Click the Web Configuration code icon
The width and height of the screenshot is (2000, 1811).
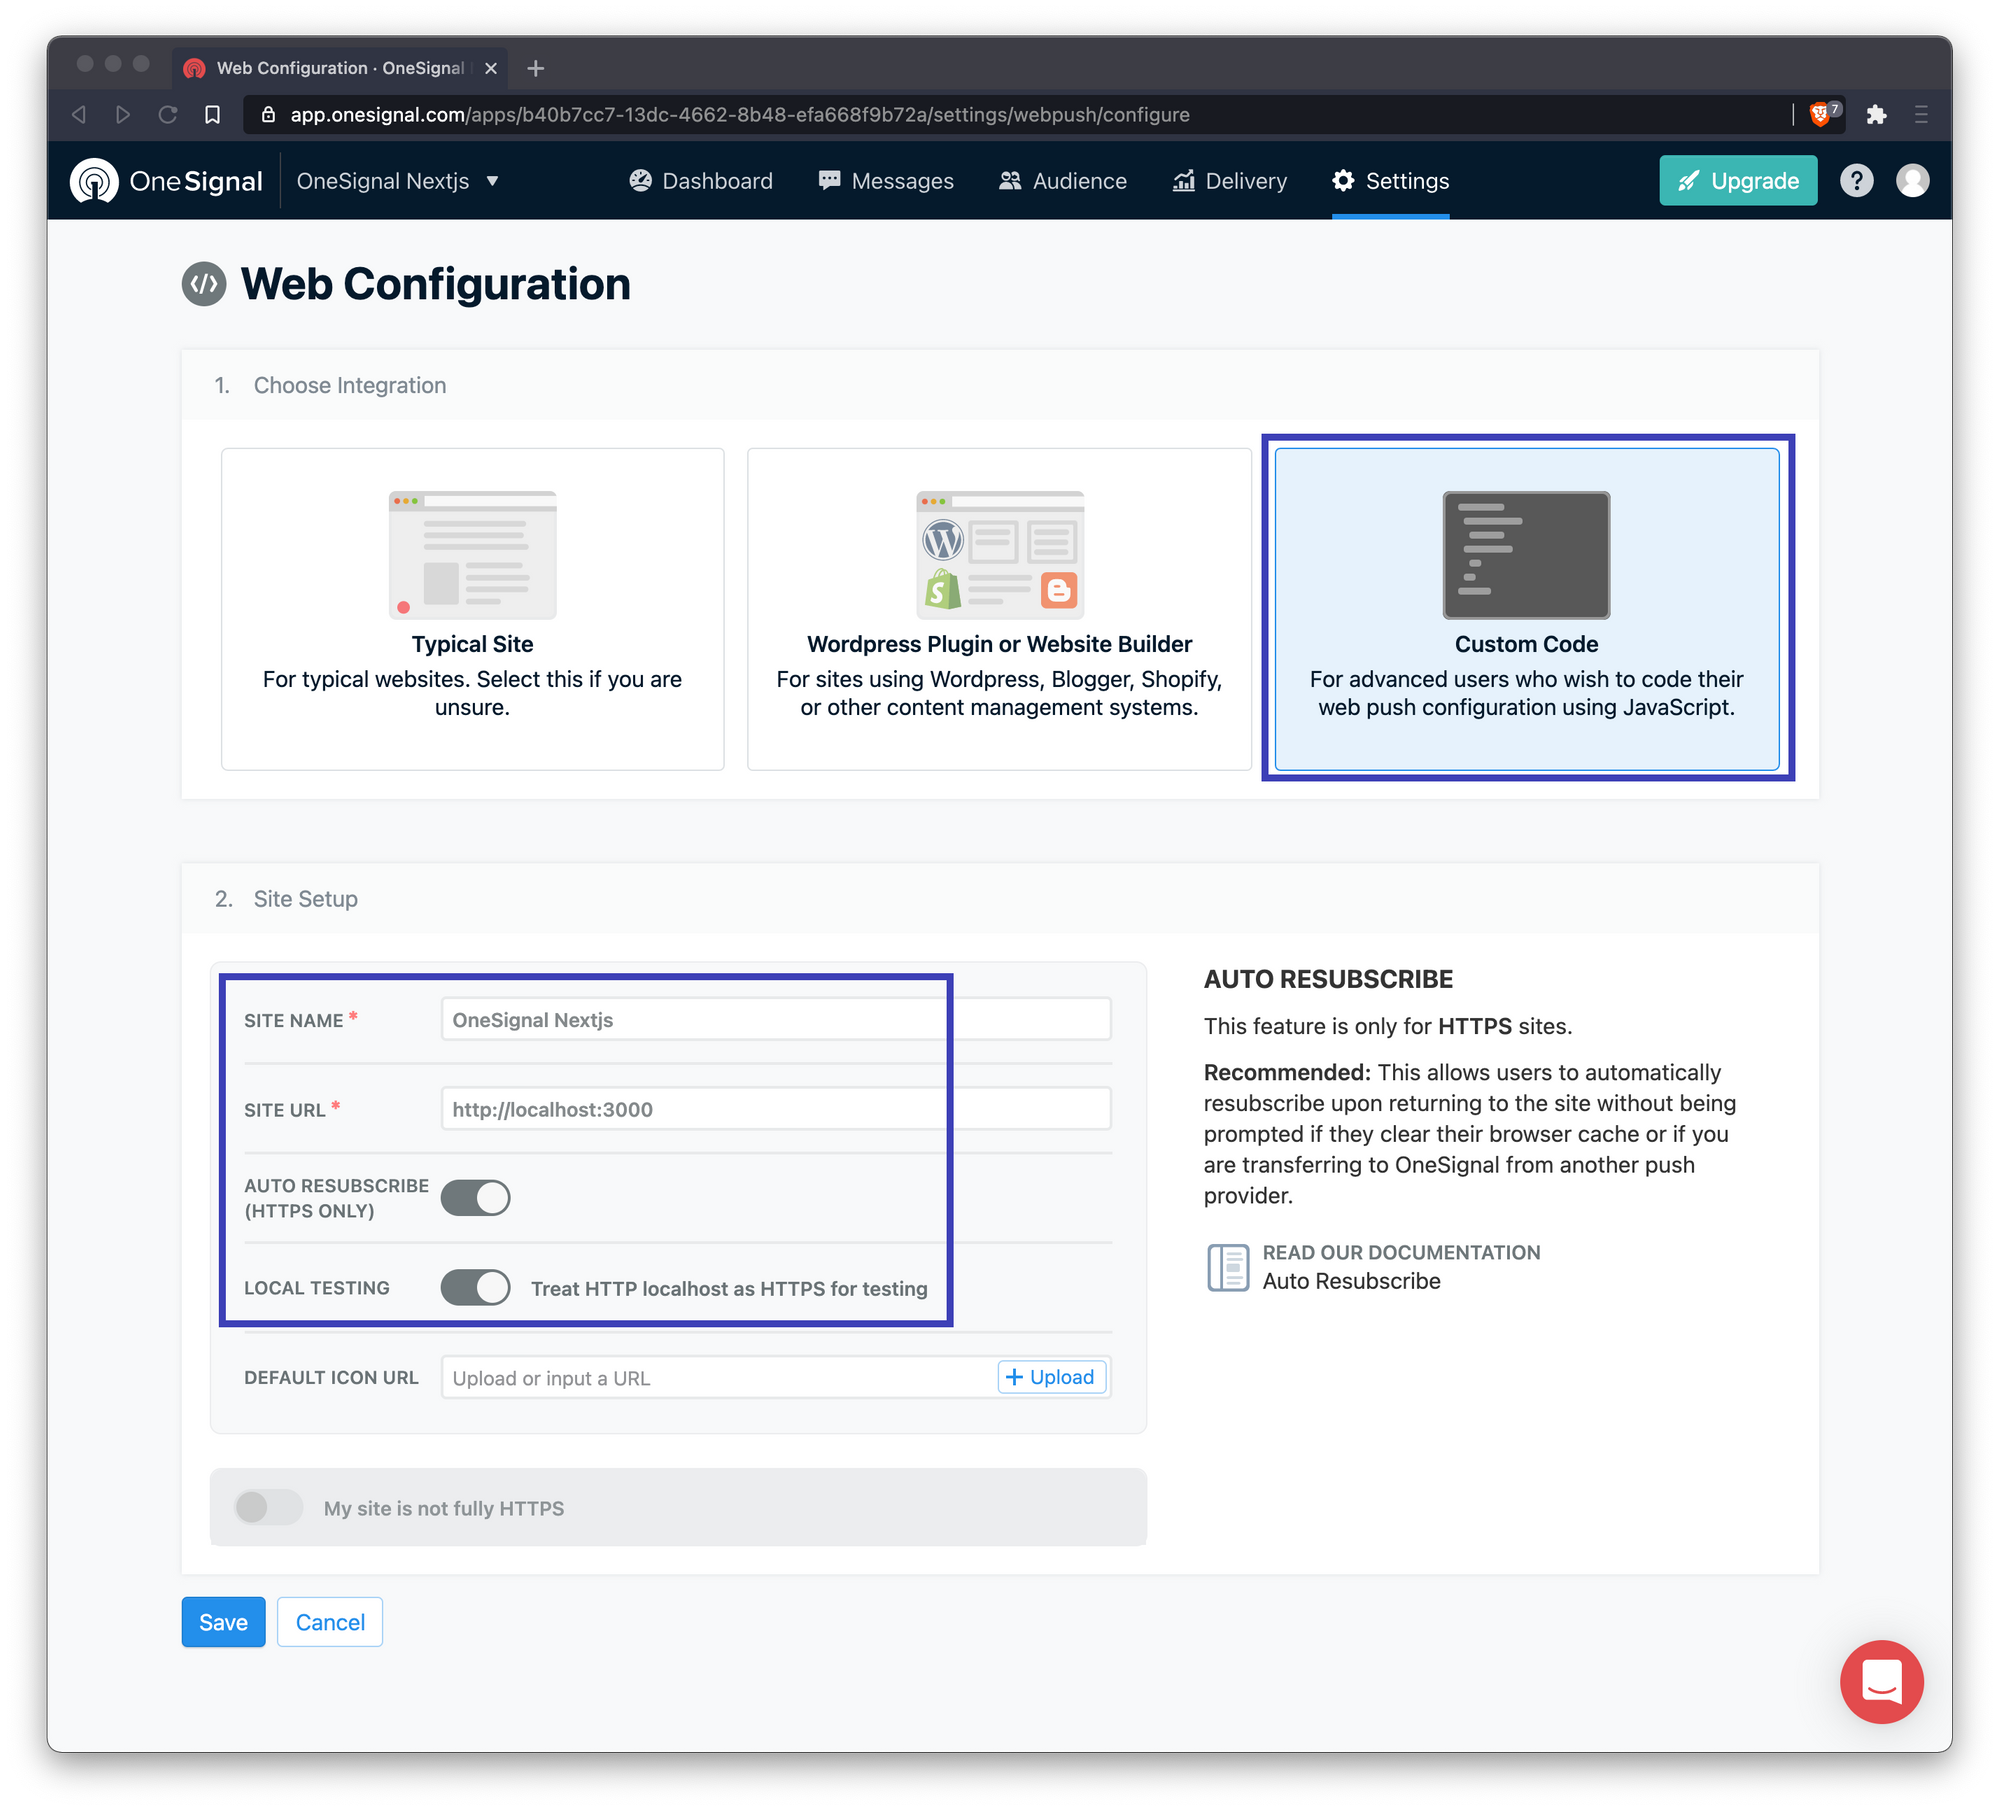204,284
